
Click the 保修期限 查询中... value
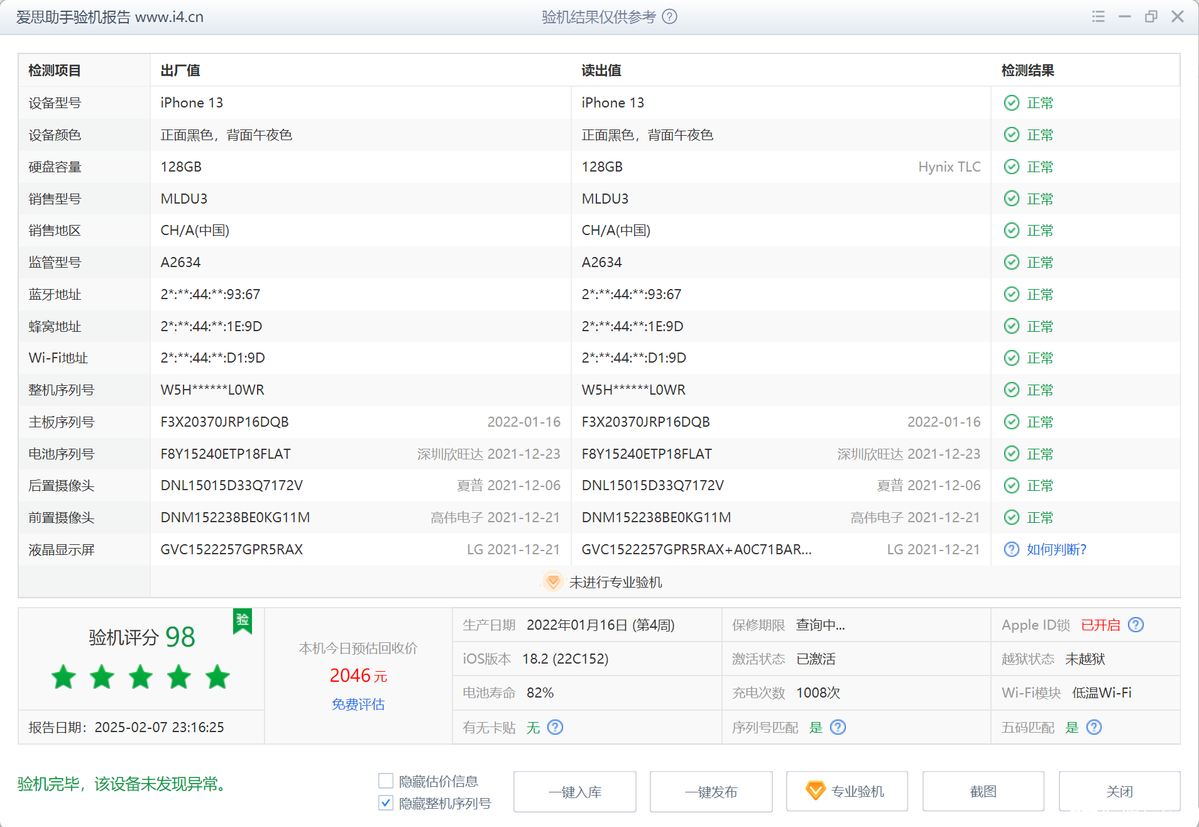[x=820, y=624]
